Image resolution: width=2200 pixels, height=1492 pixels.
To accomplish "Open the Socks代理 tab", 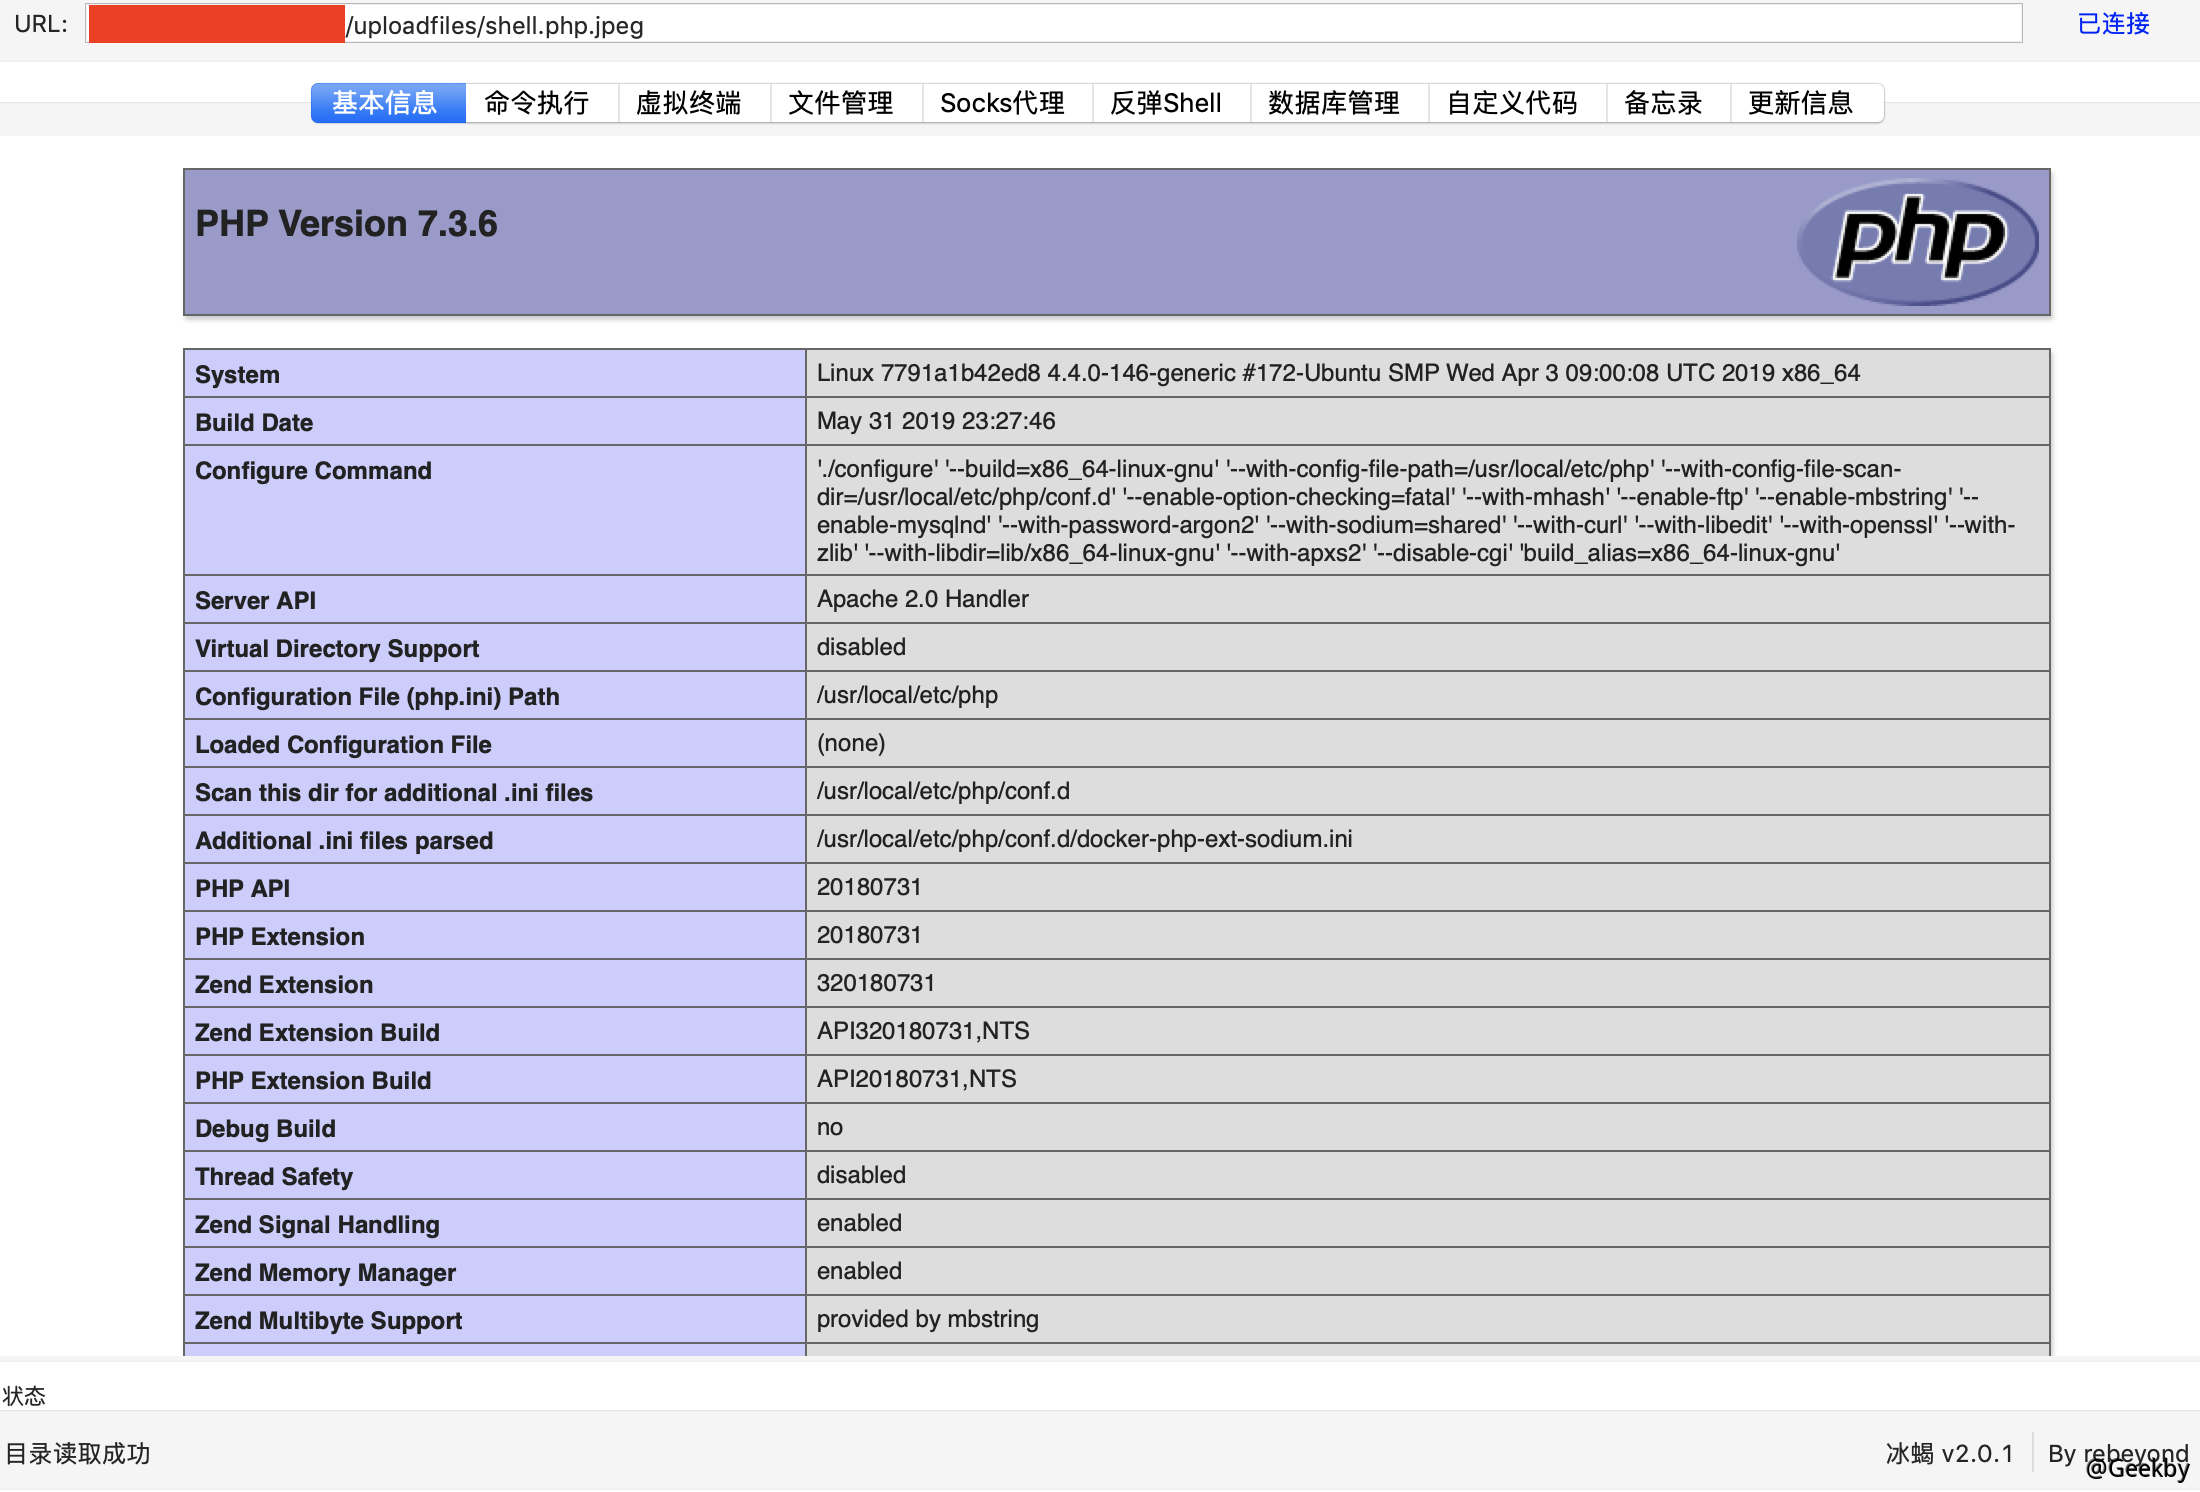I will click(1002, 103).
